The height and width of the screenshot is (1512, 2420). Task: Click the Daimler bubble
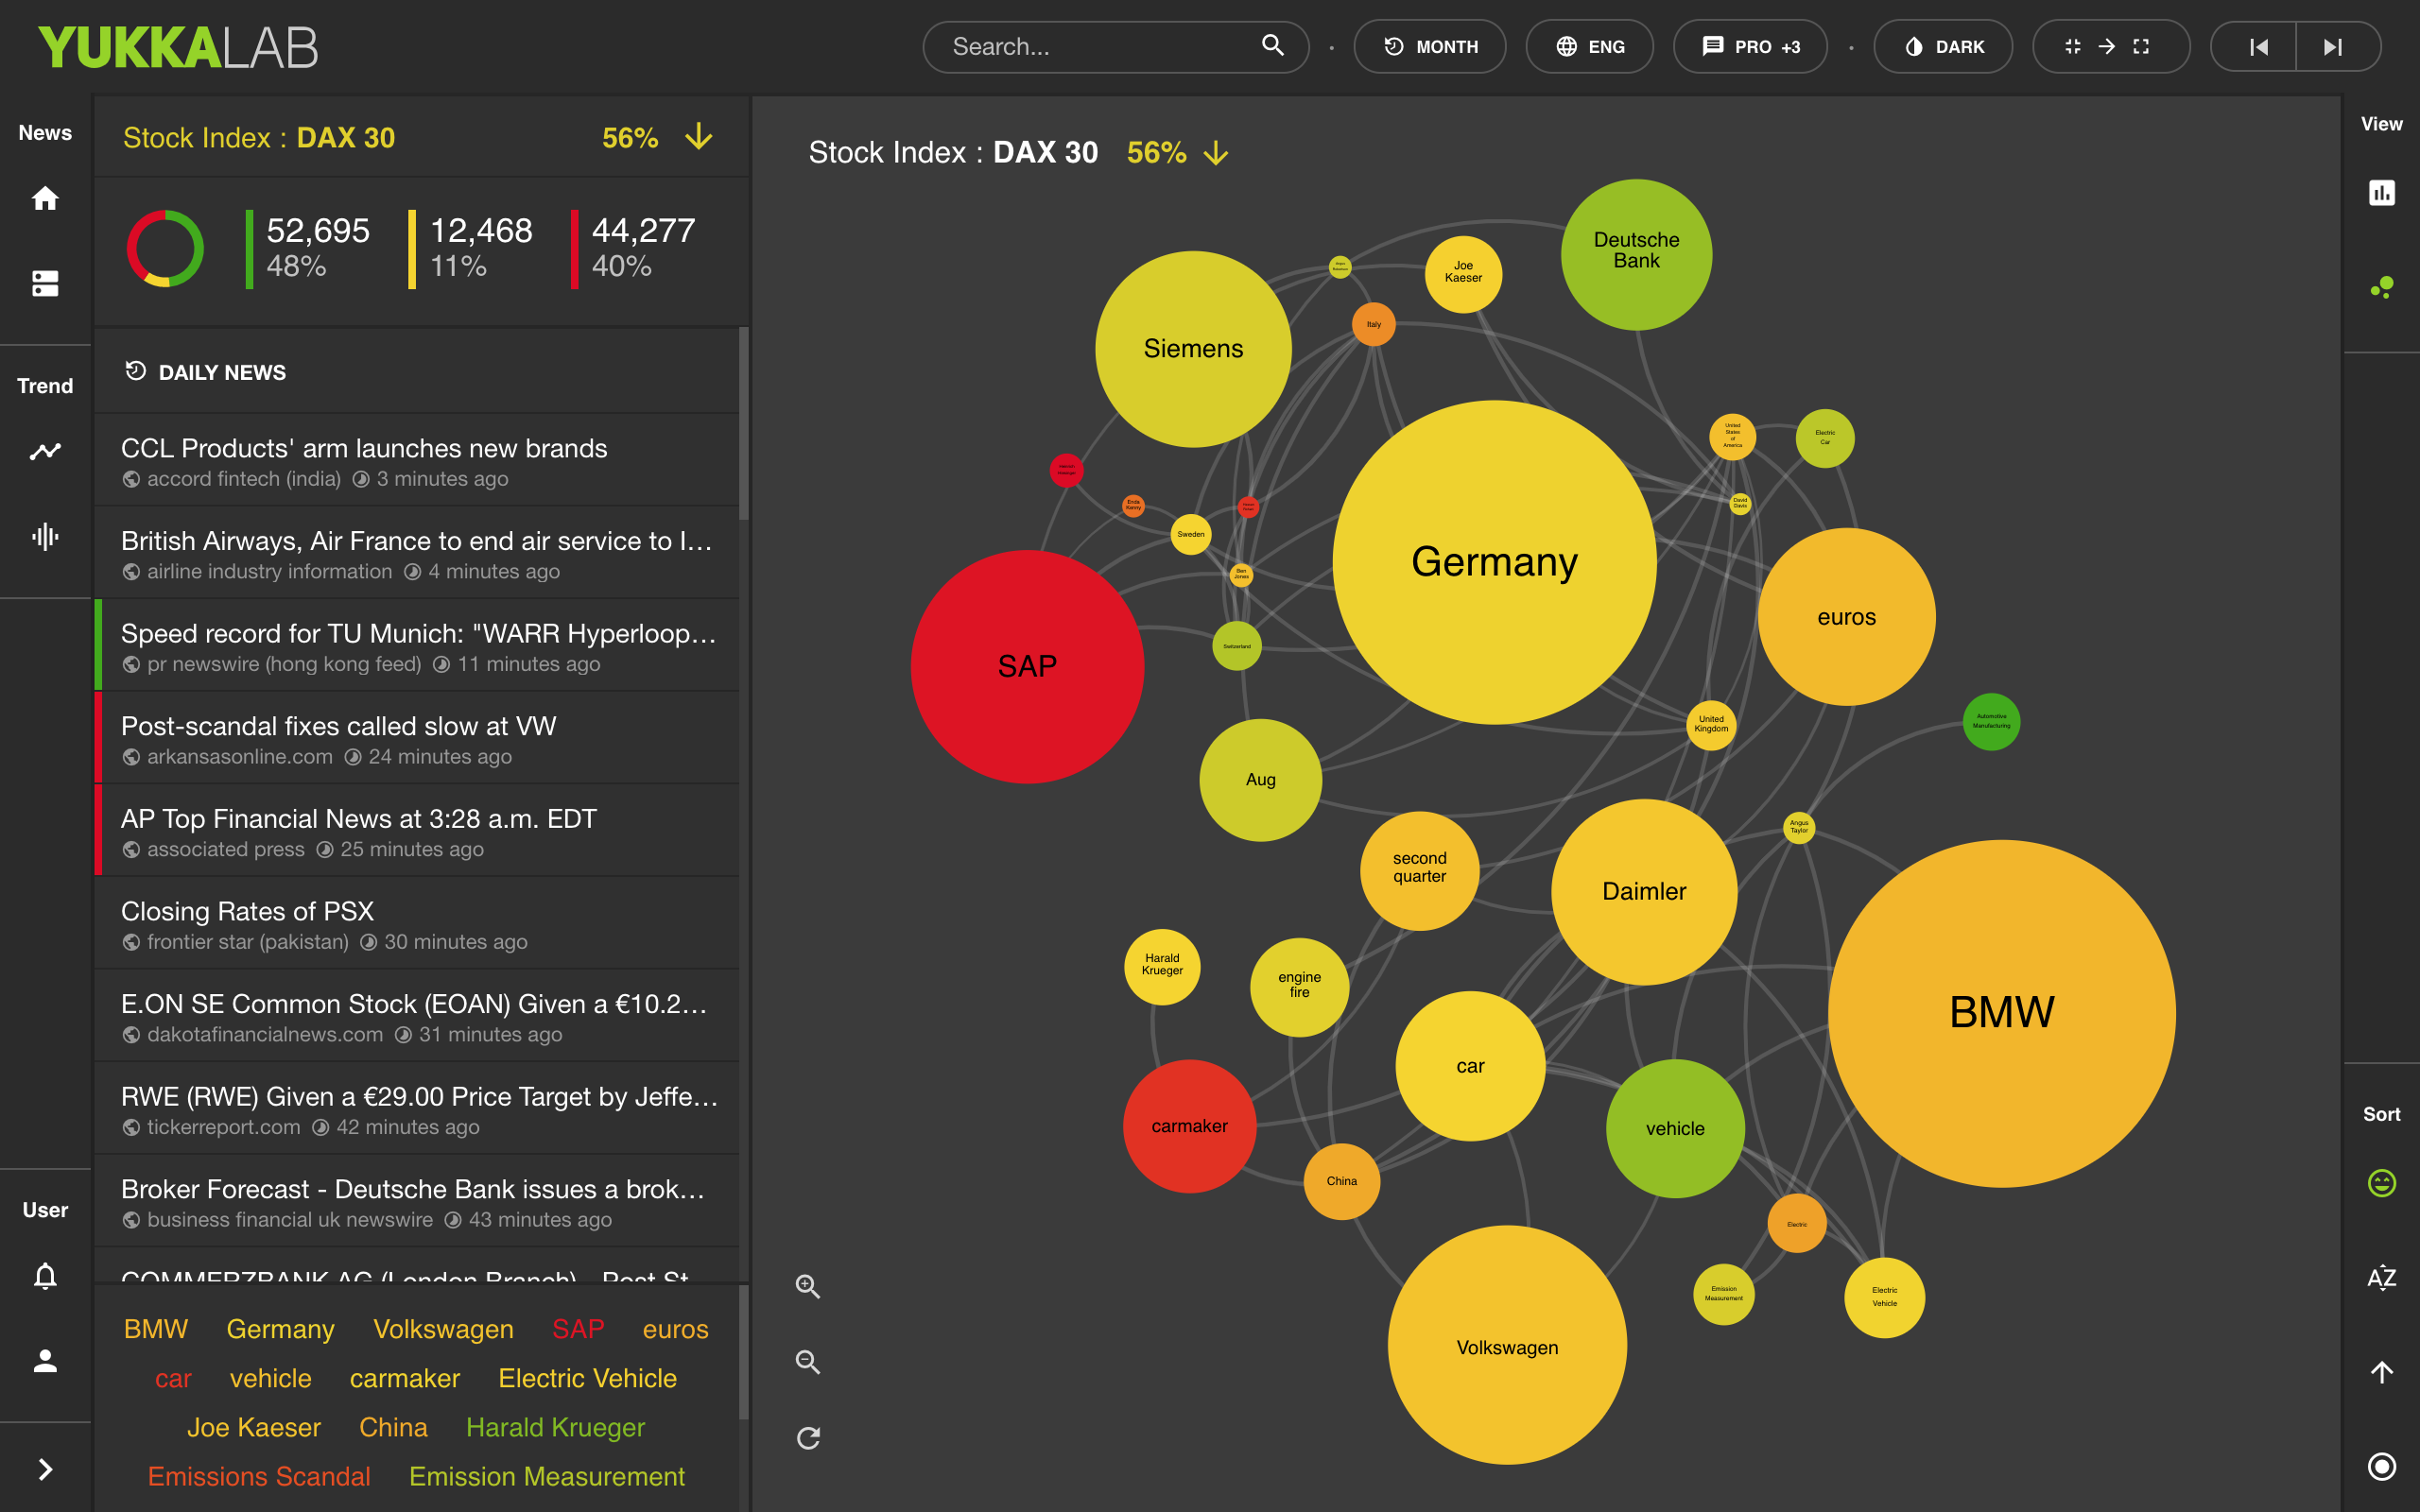click(1644, 891)
